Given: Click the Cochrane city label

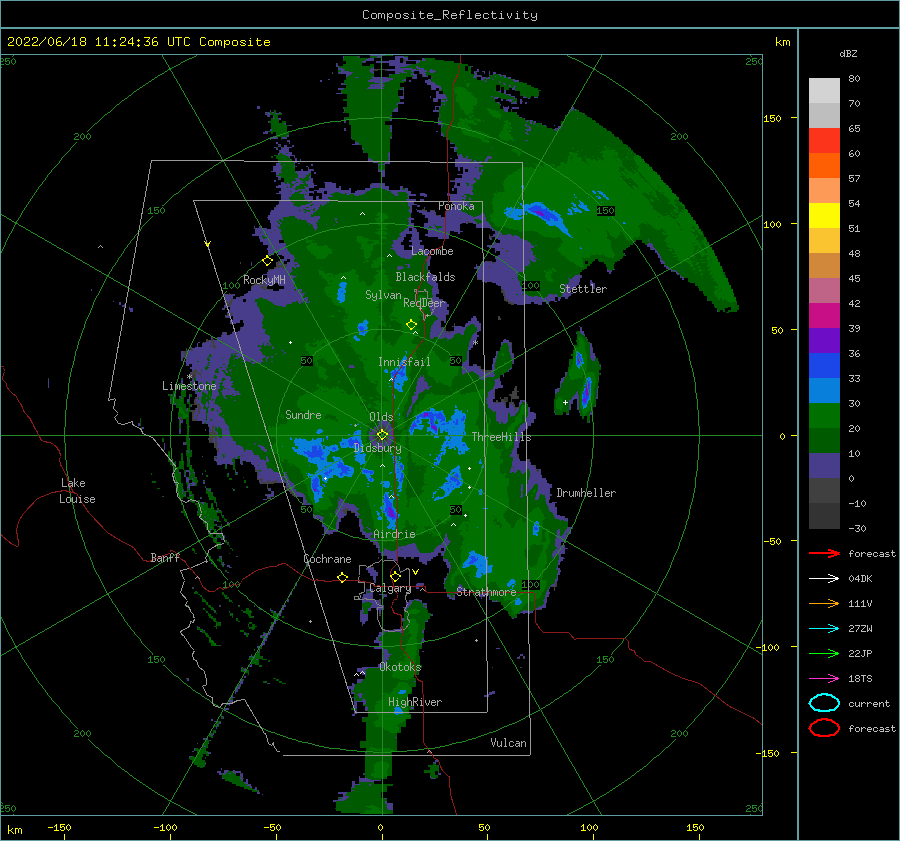Looking at the screenshot, I should coord(327,559).
